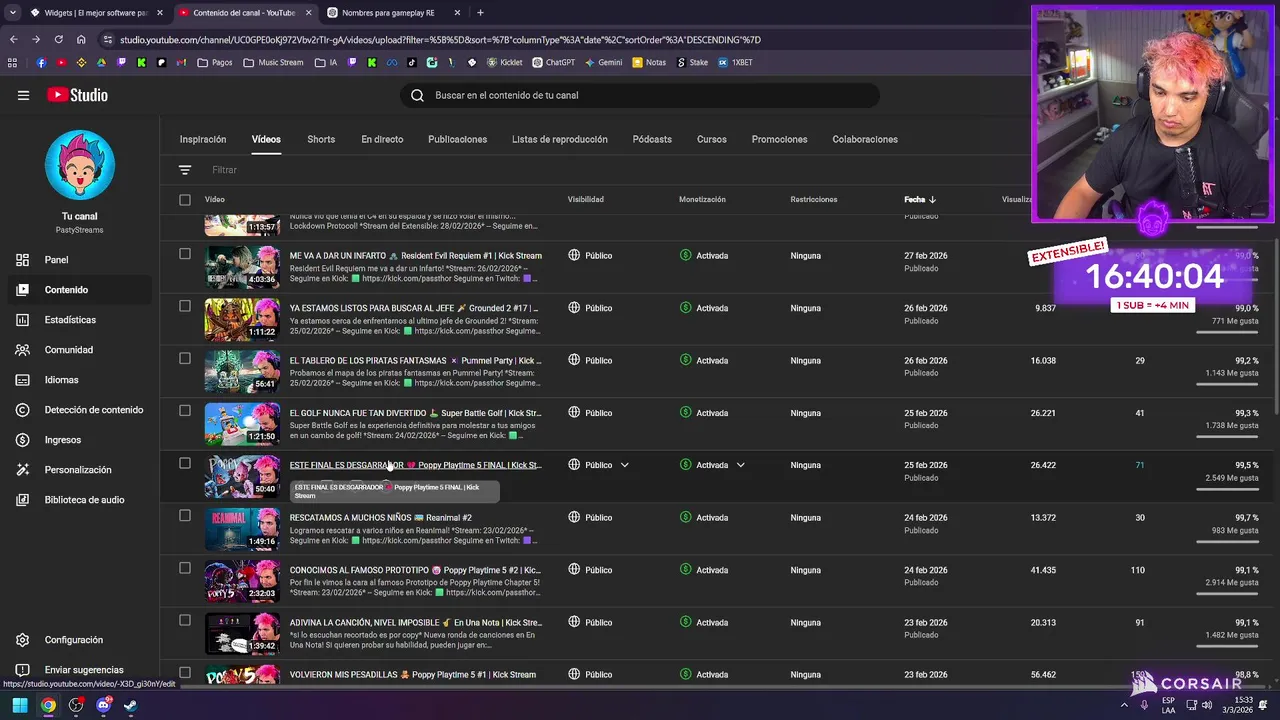Open the TikTok bookmark icon
This screenshot has width=1280, height=720.
412,62
